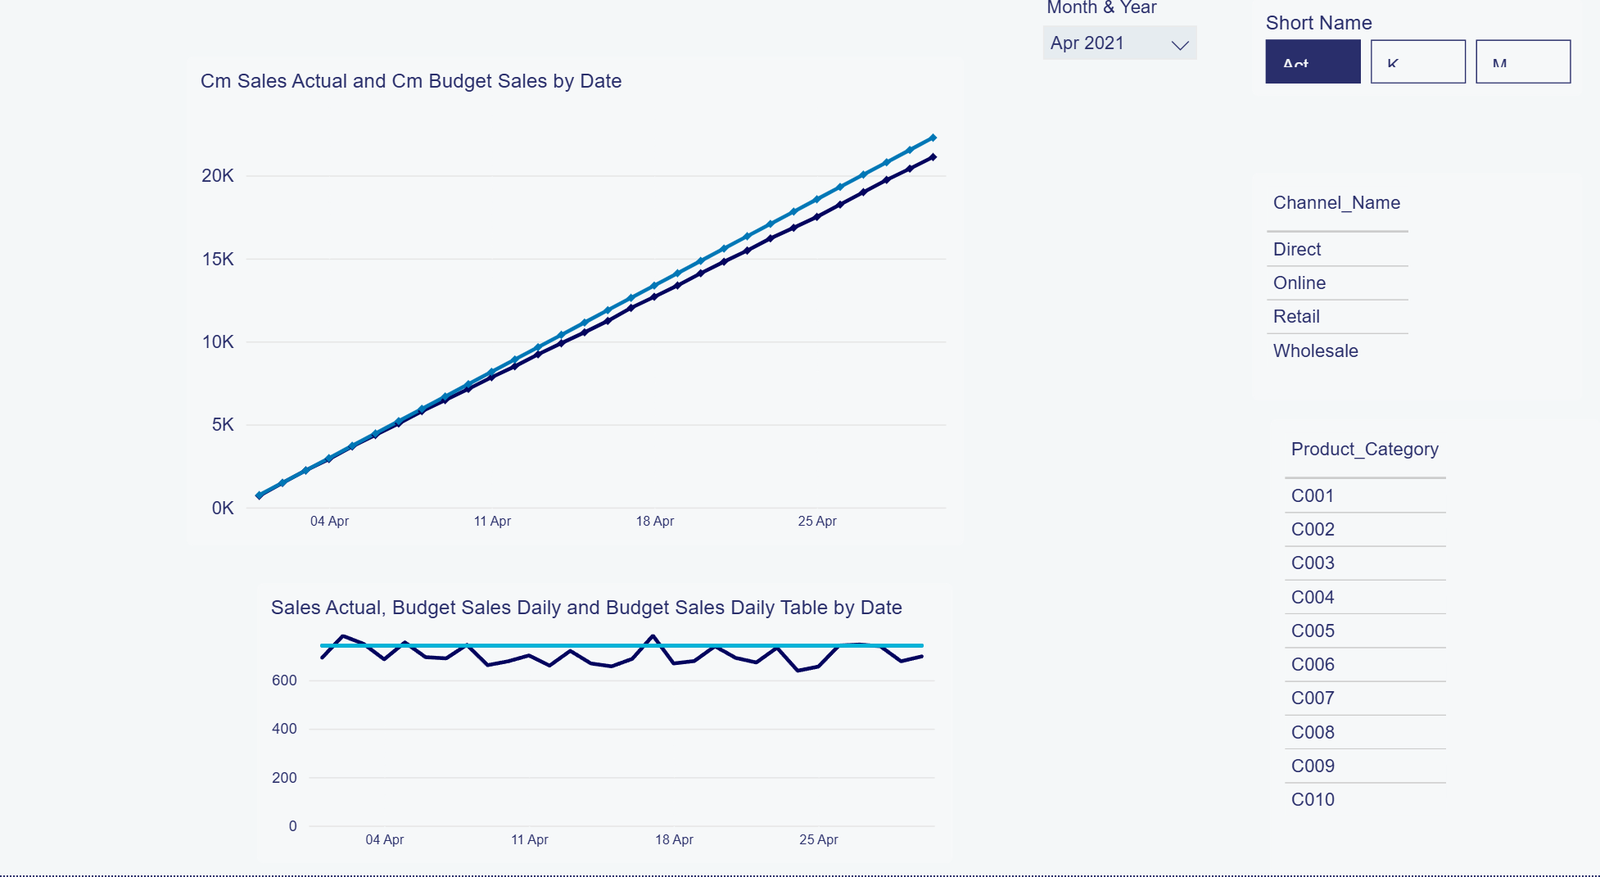Select the 'K' Short Name slicer button
1600x877 pixels.
point(1418,62)
